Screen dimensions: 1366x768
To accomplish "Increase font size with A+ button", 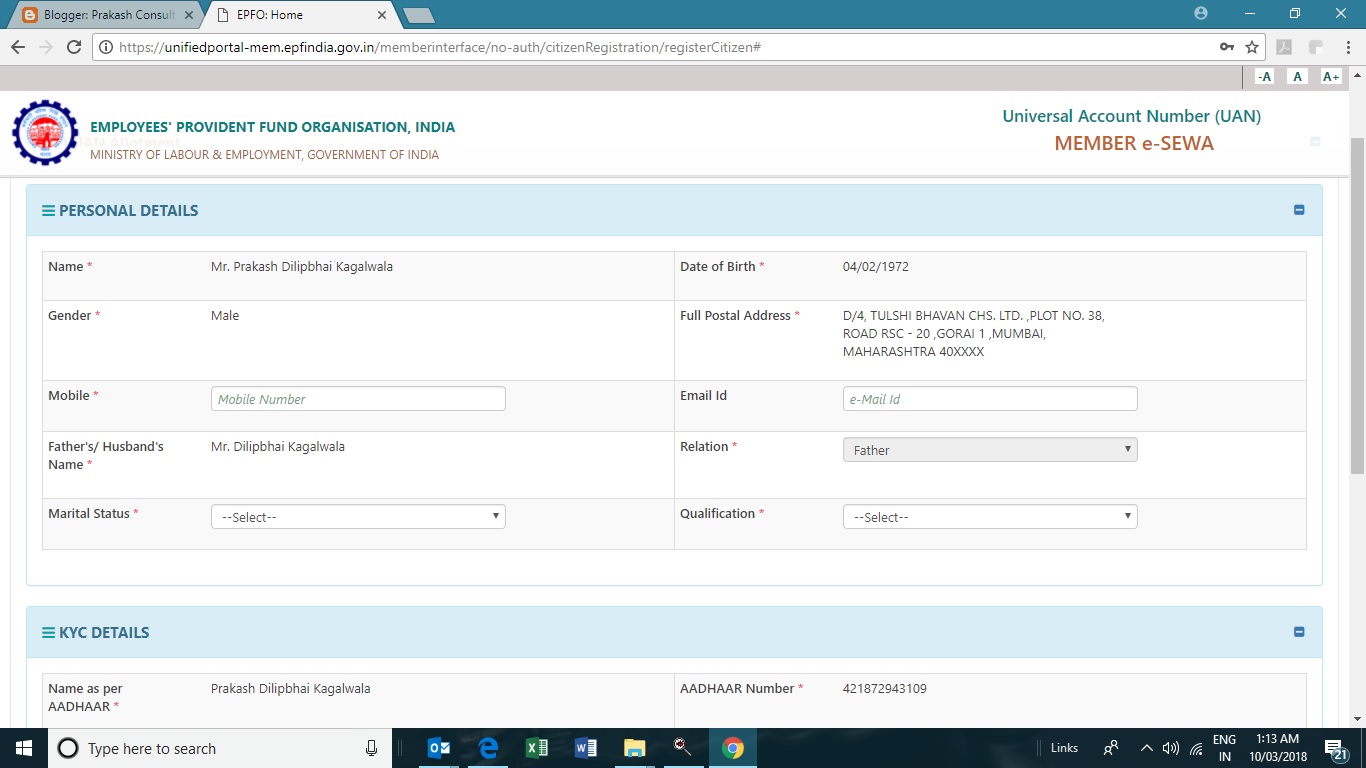I will [x=1330, y=76].
